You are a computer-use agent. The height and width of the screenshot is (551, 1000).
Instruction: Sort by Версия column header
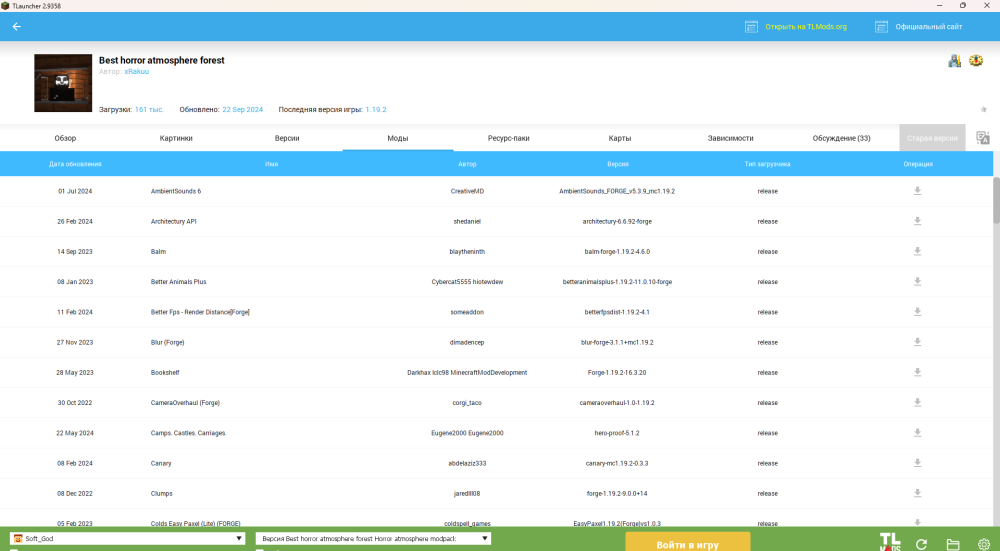[x=617, y=164]
